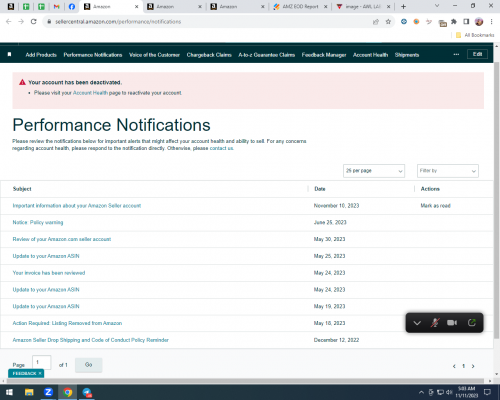This screenshot has width=500, height=400.
Task: Click the share screen icon in Zoom bar
Action: coord(472,322)
